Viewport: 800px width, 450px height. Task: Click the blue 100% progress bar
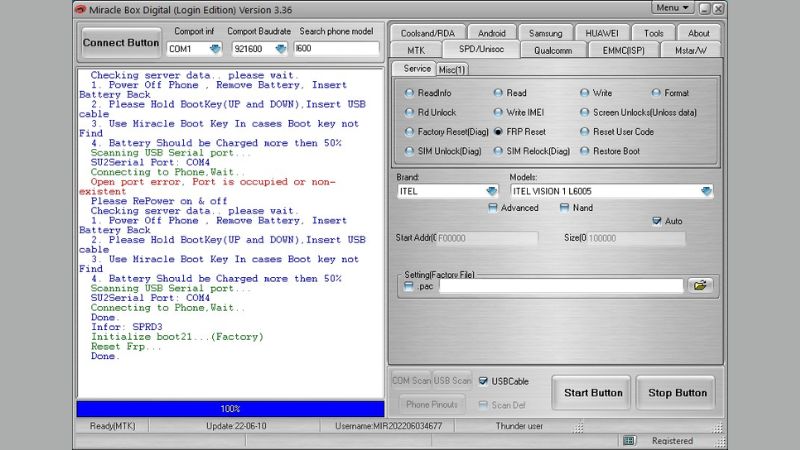pos(230,409)
